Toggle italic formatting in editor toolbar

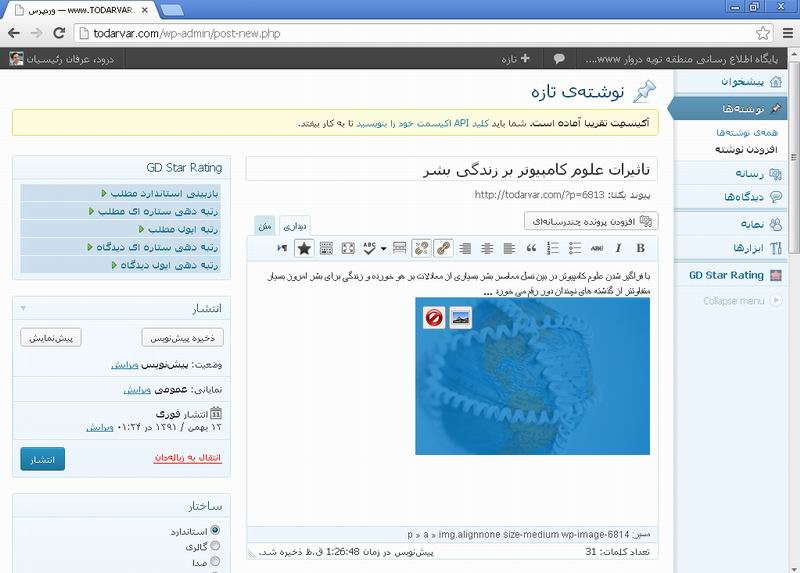(618, 248)
